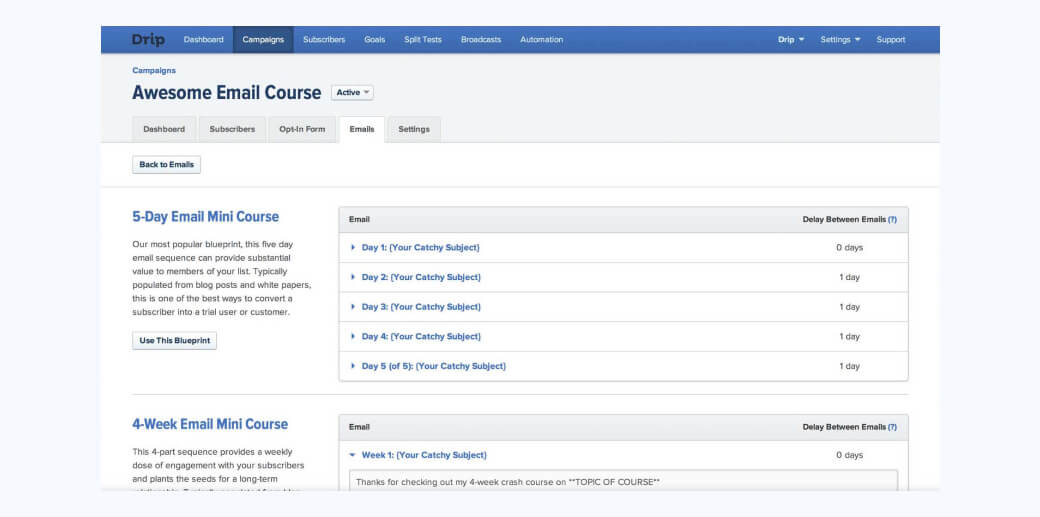Click the Drip logo in navbar
The width and height of the screenshot is (1040, 517).
148,40
